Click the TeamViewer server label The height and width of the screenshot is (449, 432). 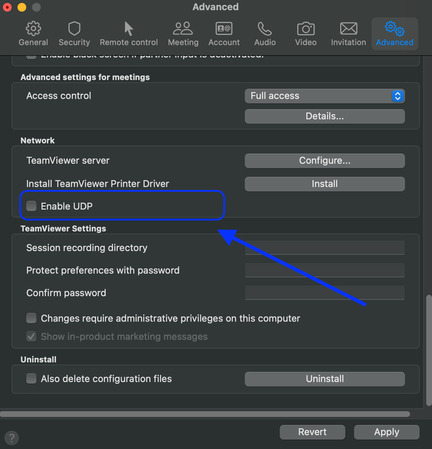[68, 160]
